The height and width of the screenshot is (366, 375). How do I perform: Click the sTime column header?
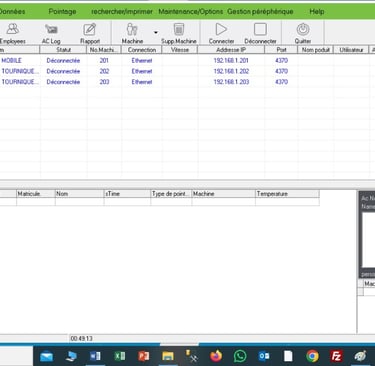click(127, 194)
